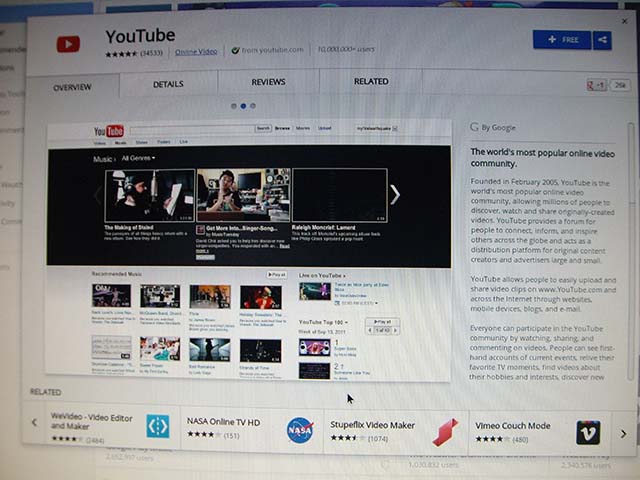Open the WeVideo app icon

coord(158,427)
